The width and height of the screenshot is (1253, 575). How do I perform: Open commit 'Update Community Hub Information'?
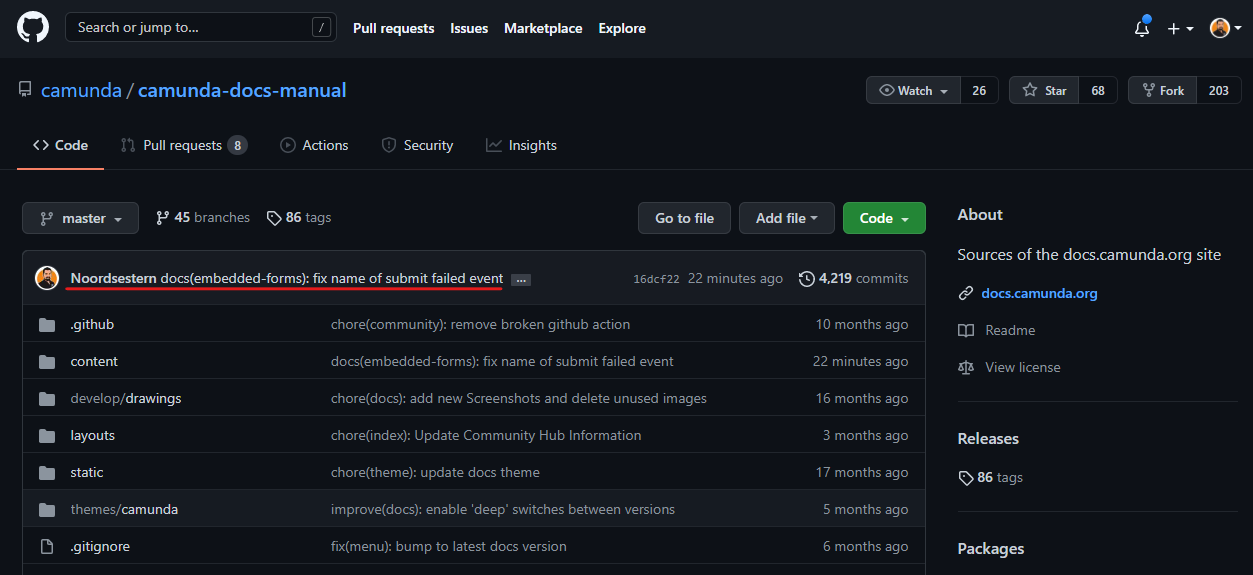coord(486,435)
